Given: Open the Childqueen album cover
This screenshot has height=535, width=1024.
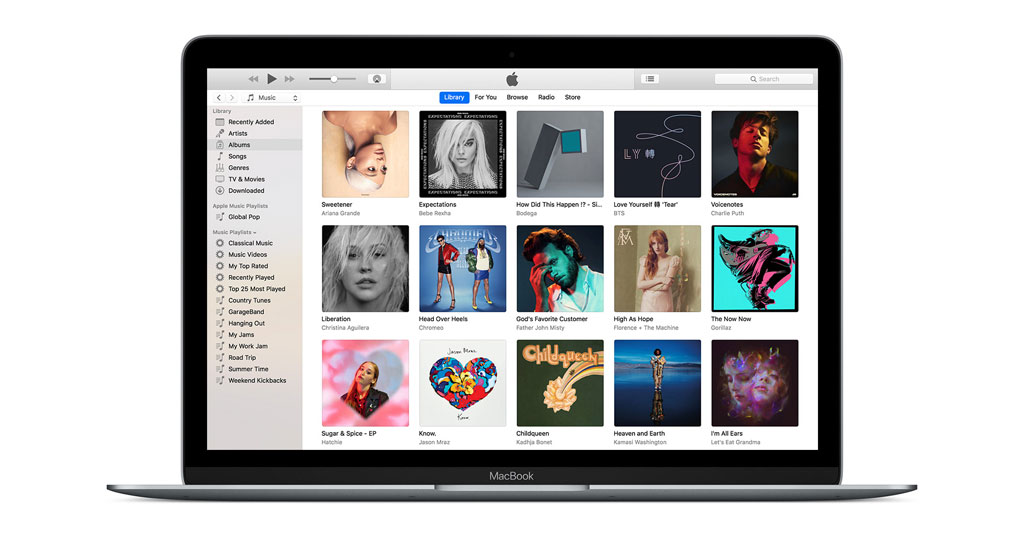Looking at the screenshot, I should [x=560, y=383].
